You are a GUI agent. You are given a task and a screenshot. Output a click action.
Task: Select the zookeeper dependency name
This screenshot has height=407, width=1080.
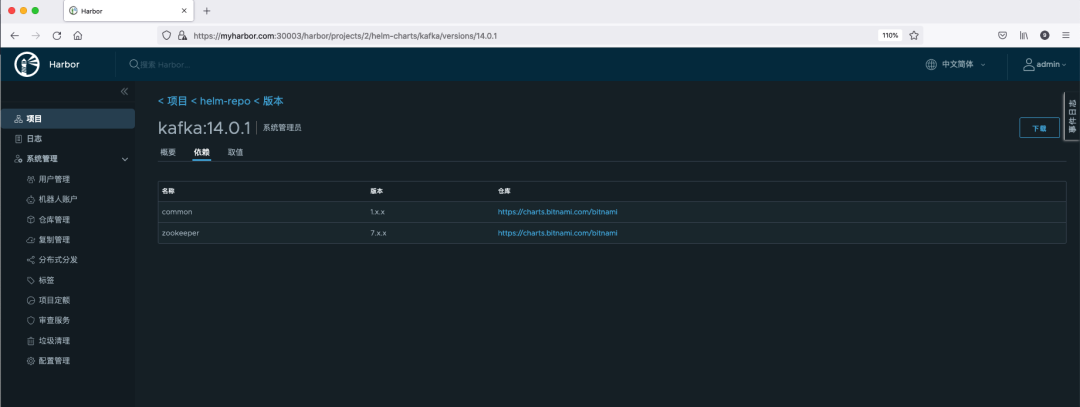tap(180, 233)
